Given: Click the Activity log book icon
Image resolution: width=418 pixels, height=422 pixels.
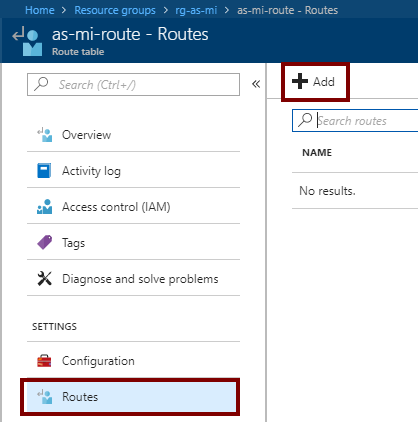Looking at the screenshot, I should click(x=44, y=171).
